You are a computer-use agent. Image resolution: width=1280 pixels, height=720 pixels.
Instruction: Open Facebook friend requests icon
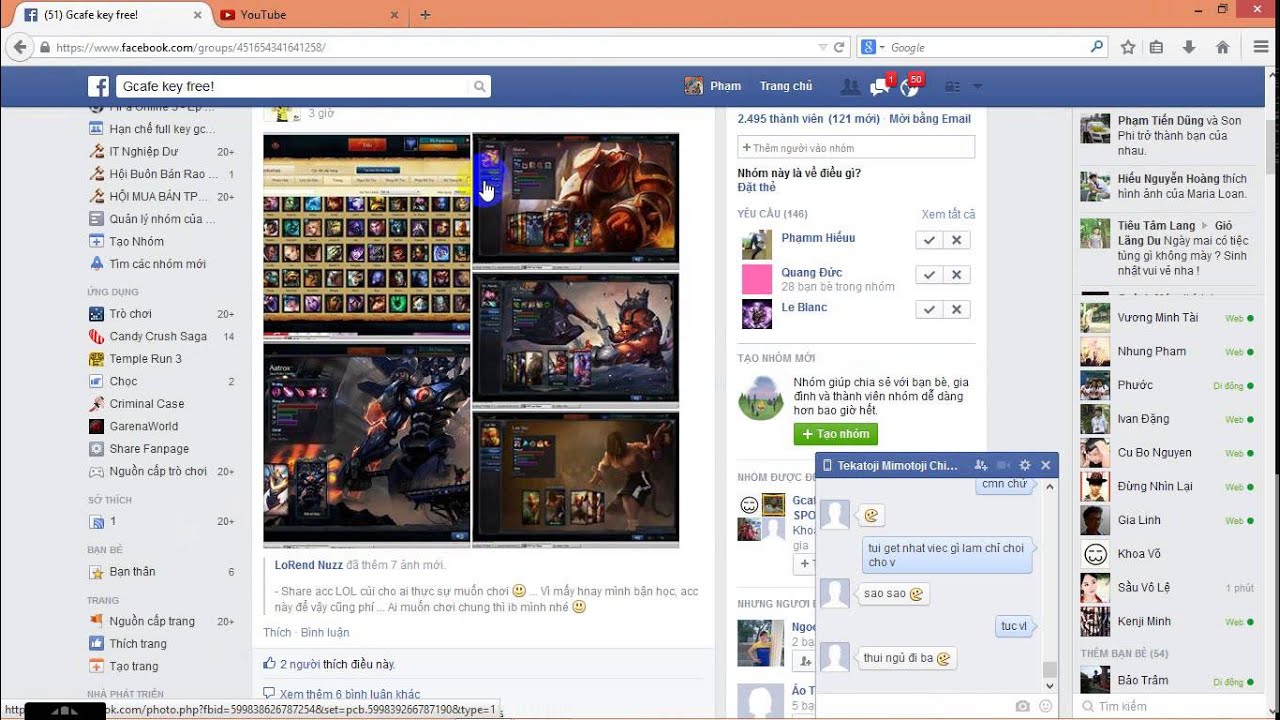coord(850,87)
